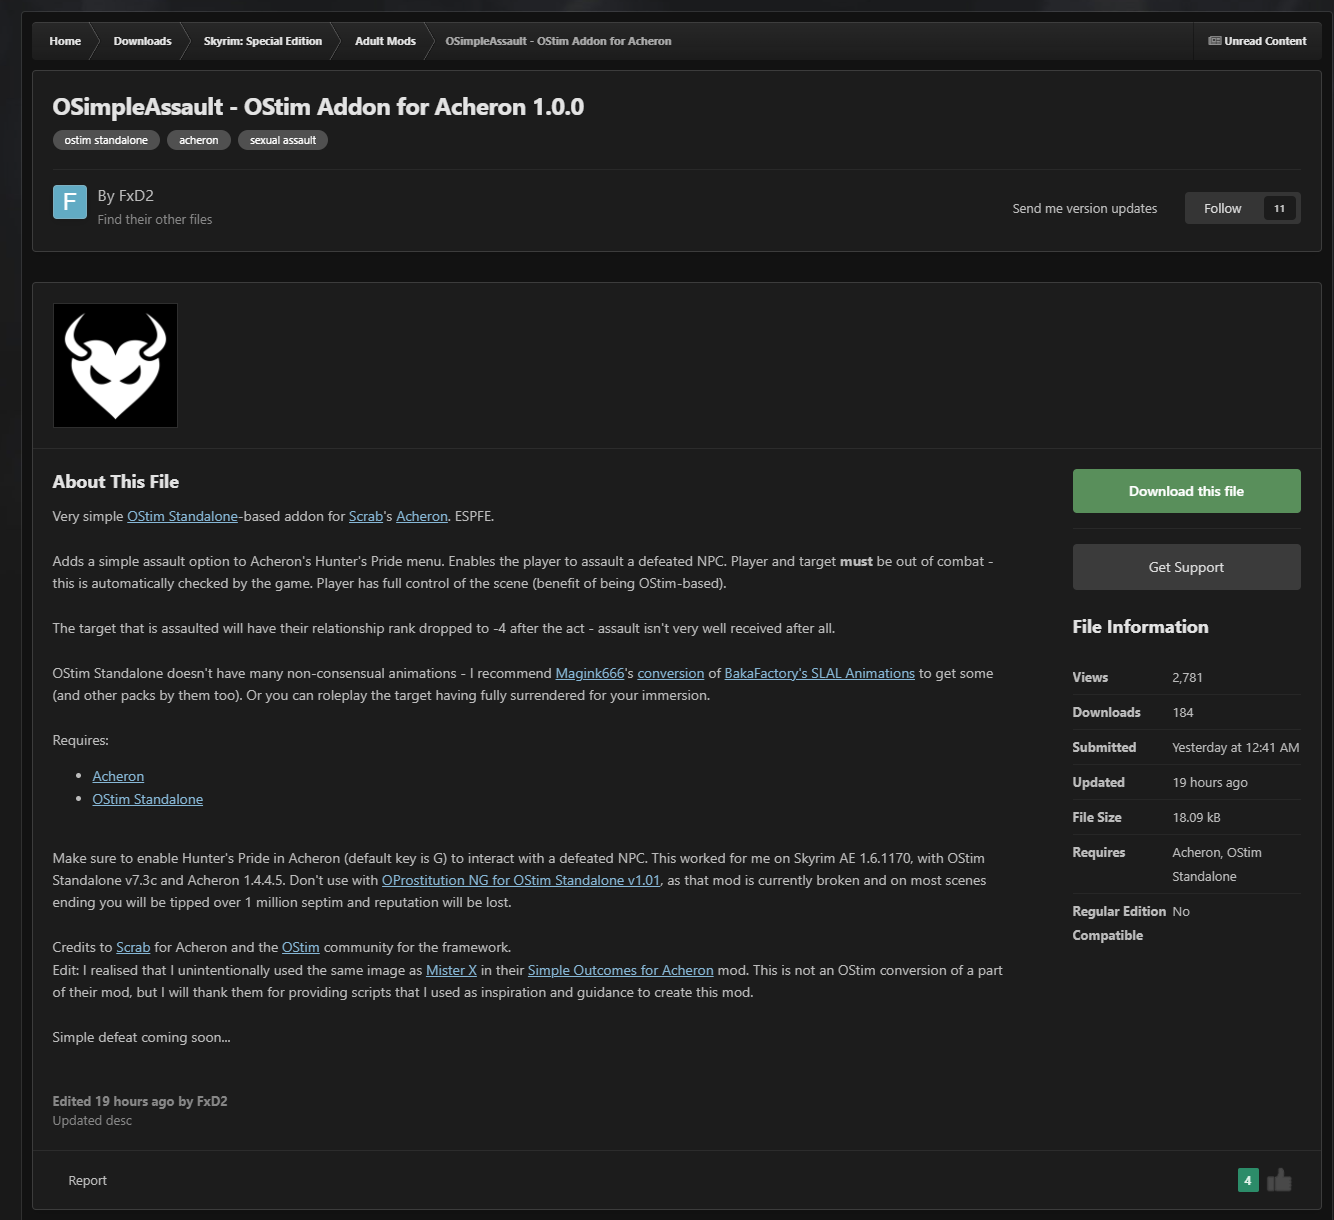Viewport: 1334px width, 1220px height.
Task: Click the Downloads count 184
Action: tap(1183, 713)
